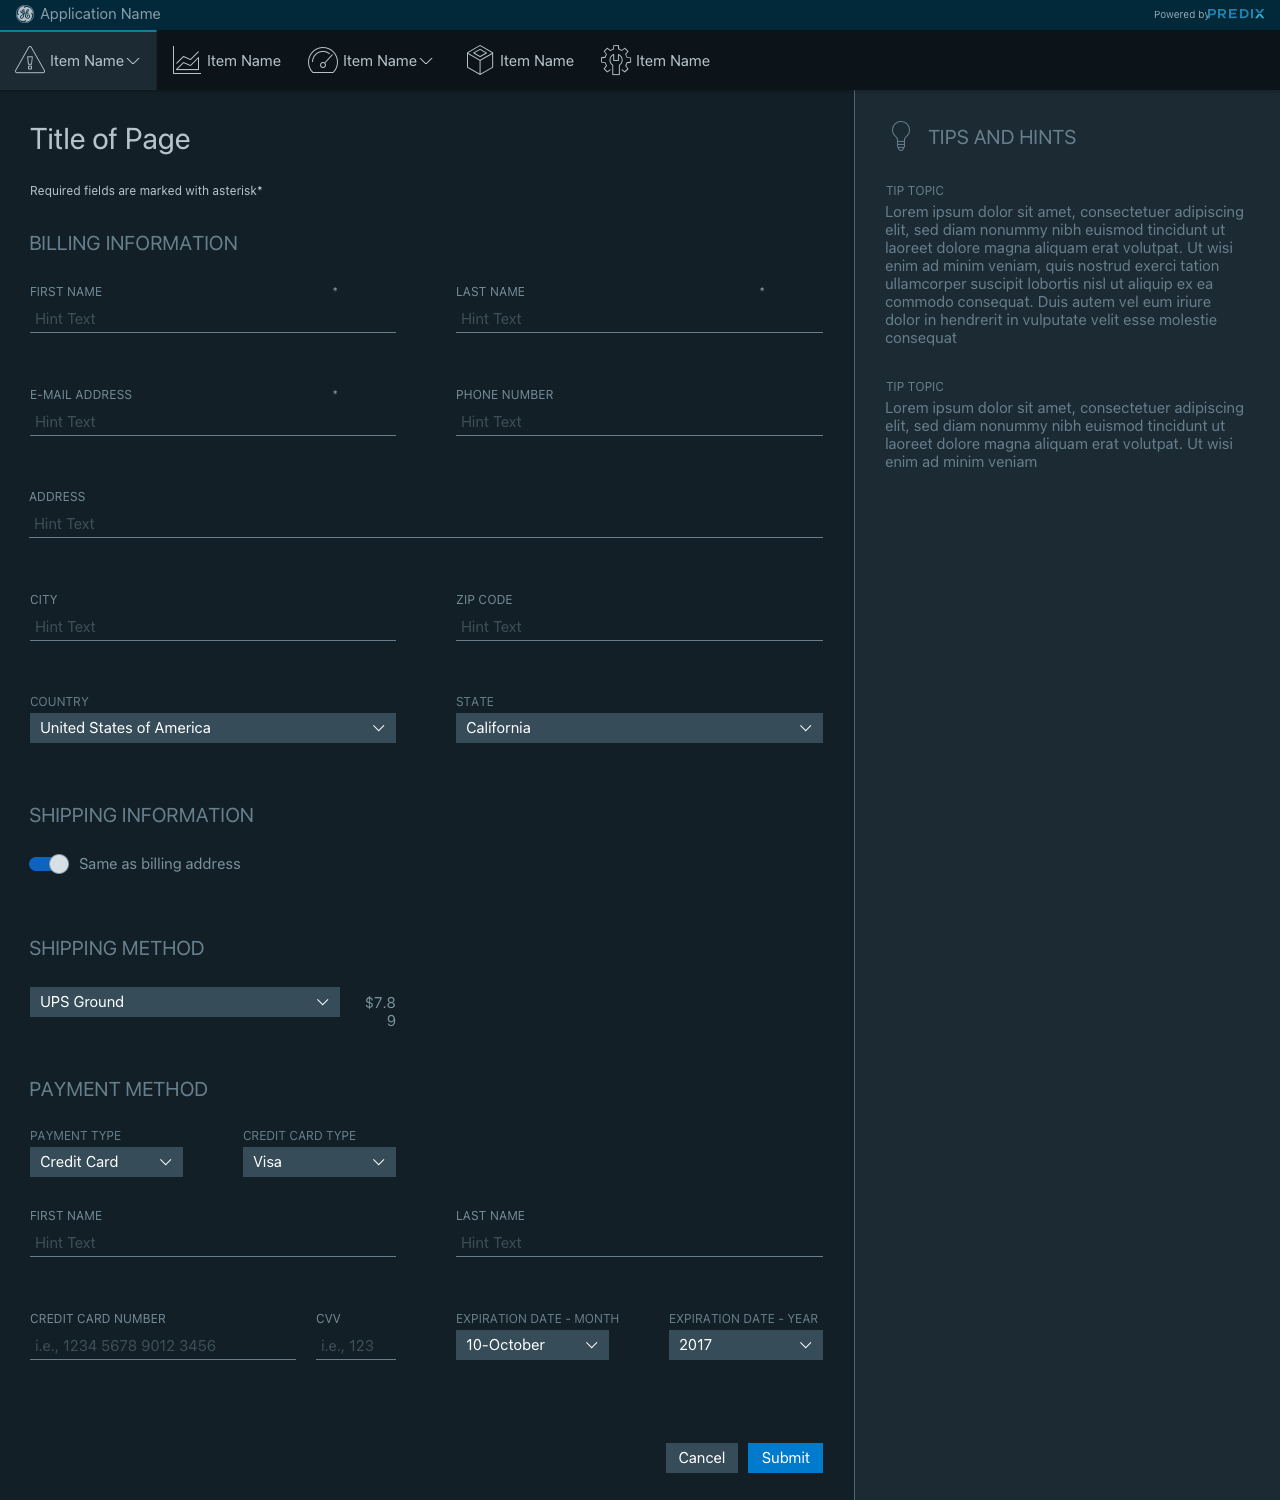Click the alert triangle navigation icon
The width and height of the screenshot is (1280, 1500).
tap(30, 61)
